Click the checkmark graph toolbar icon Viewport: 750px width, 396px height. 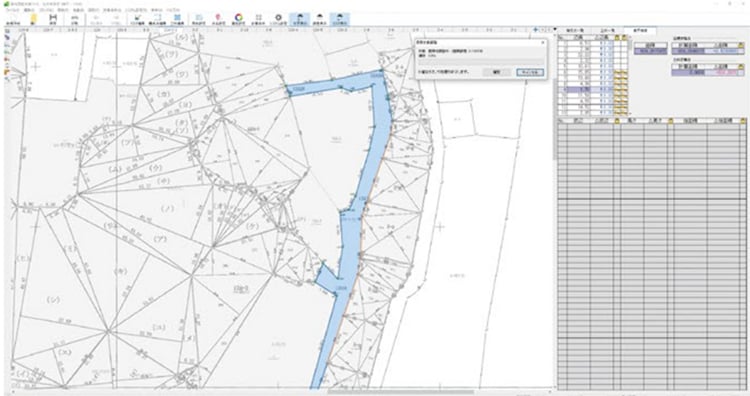point(137,18)
